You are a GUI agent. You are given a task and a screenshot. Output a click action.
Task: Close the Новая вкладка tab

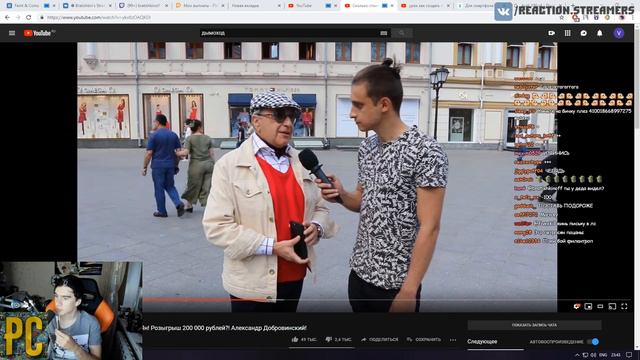coord(279,6)
